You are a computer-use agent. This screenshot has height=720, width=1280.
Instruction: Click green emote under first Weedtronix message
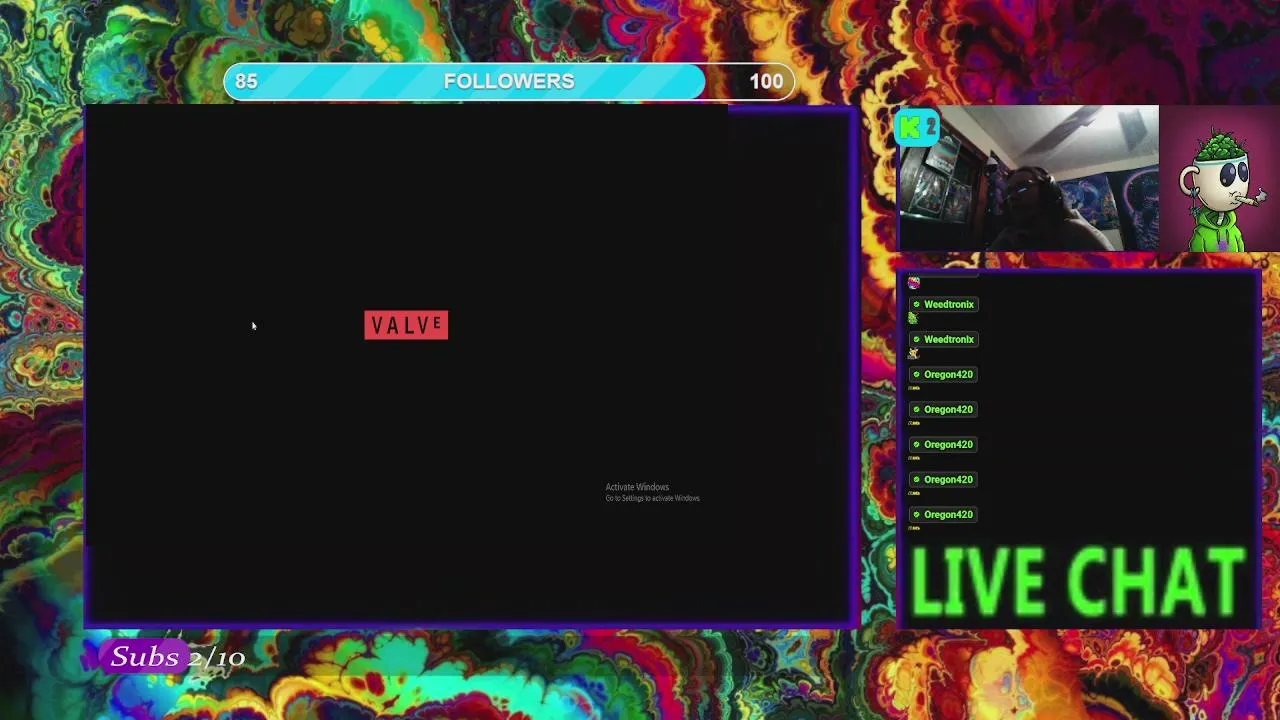[x=912, y=318]
